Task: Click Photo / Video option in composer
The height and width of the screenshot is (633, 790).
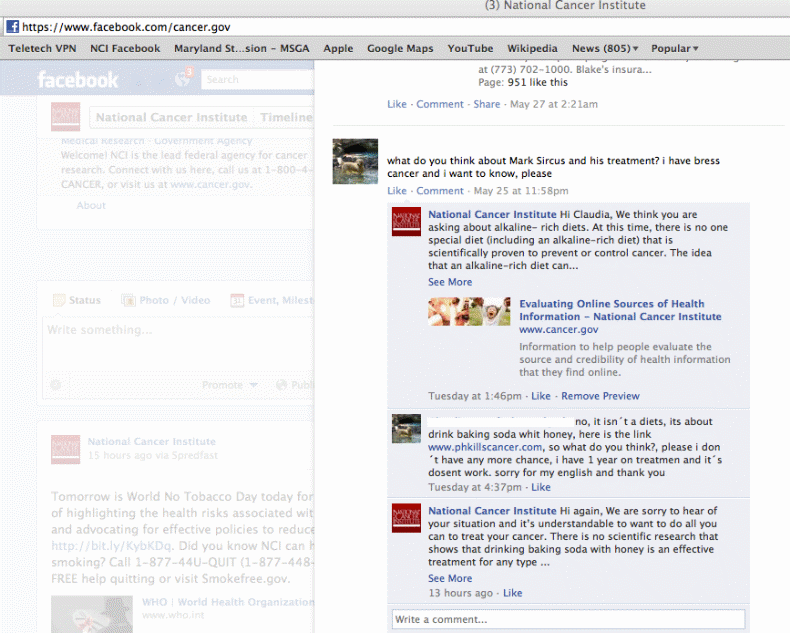Action: pyautogui.click(x=174, y=300)
